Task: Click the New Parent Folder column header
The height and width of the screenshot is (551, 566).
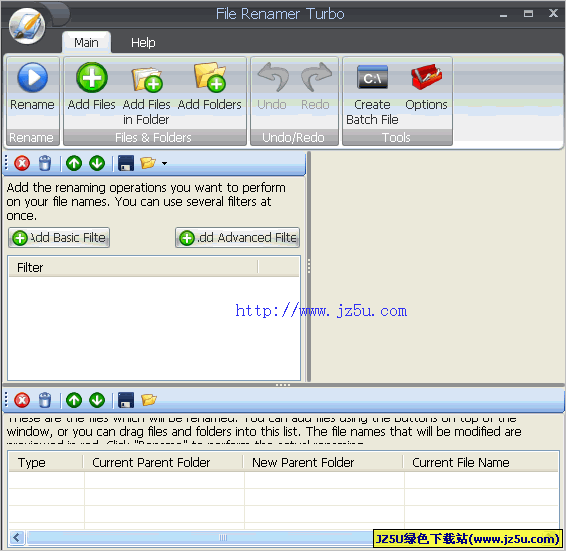Action: [x=323, y=463]
